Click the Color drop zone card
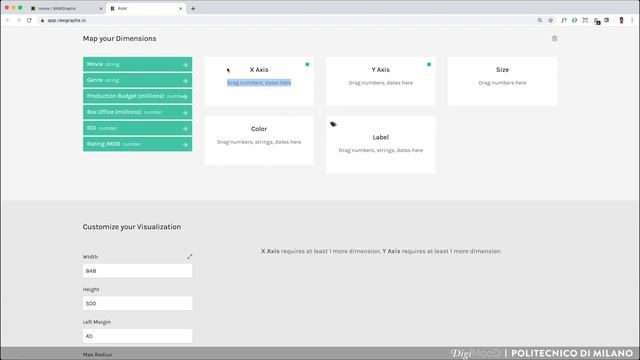640x360 pixels. click(x=259, y=140)
